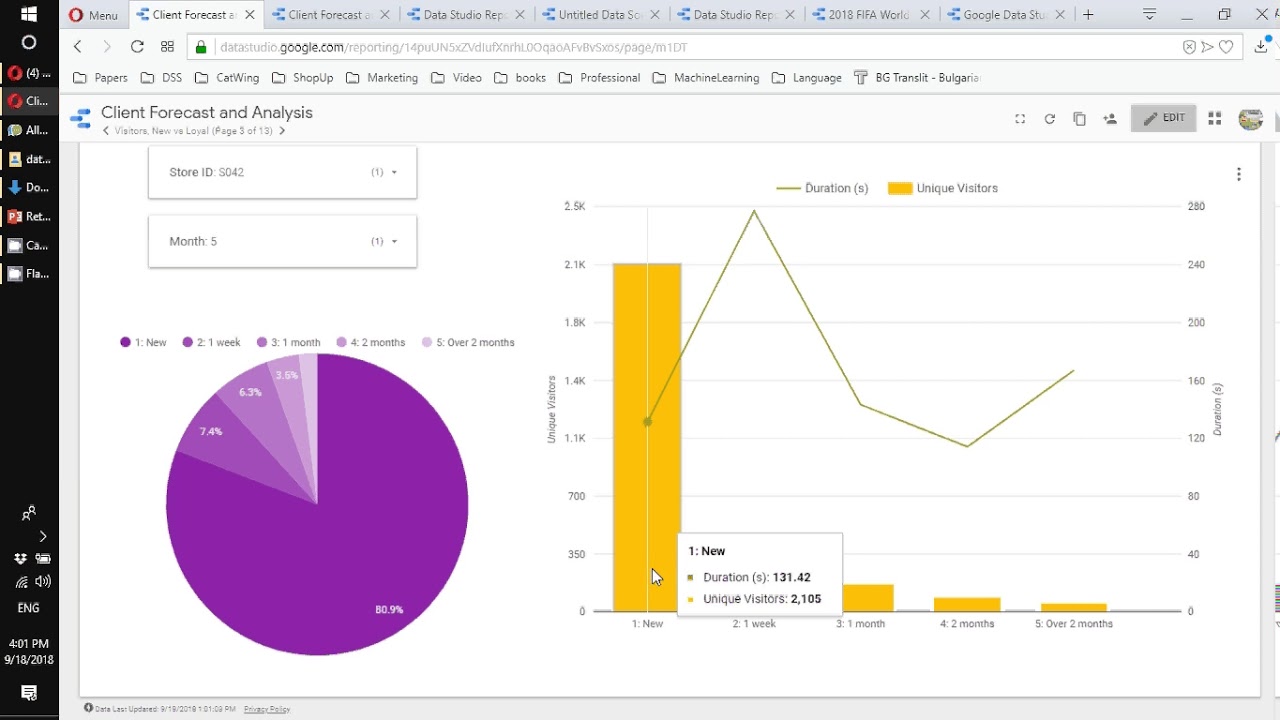Open Opera downloads icon
The image size is (1280, 720).
pos(1261,47)
